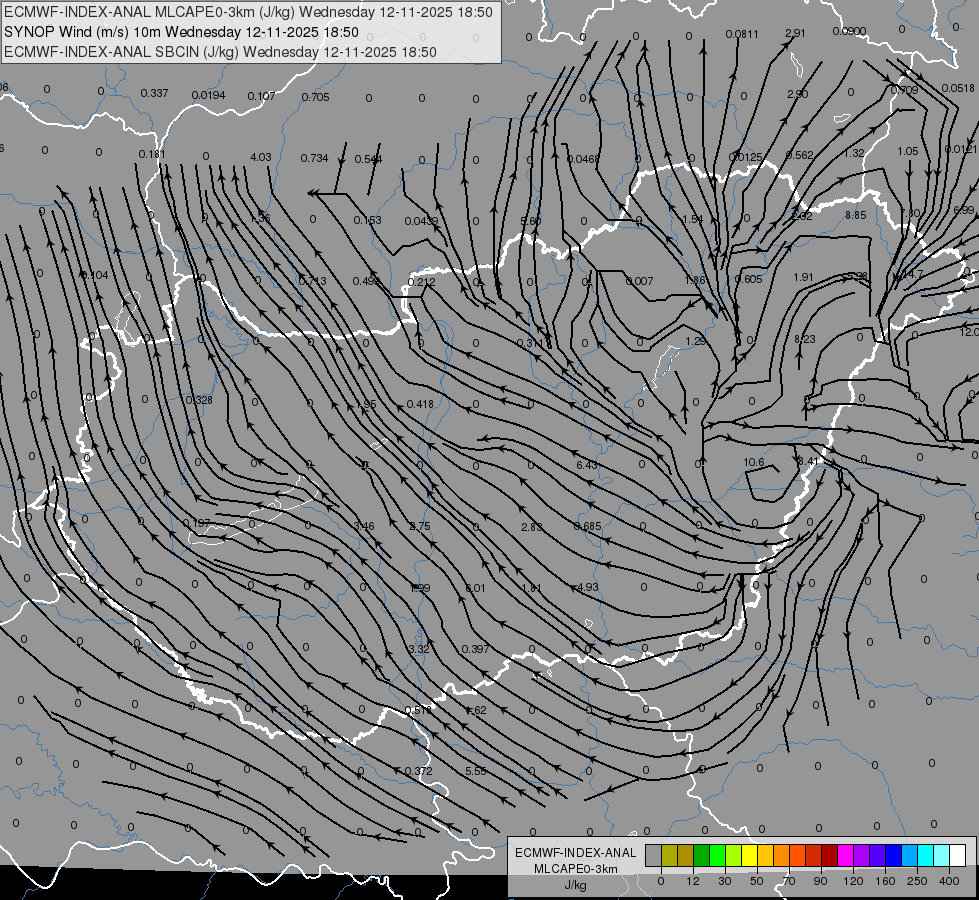Click the pure blue legend swatch
979x900 pixels.
[x=893, y=855]
